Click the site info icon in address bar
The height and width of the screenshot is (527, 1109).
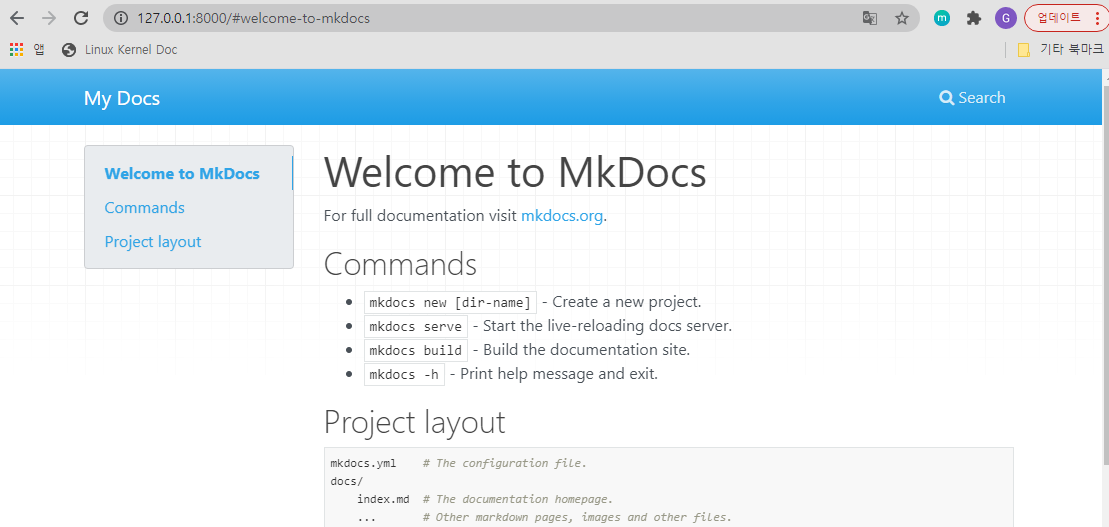pos(121,18)
